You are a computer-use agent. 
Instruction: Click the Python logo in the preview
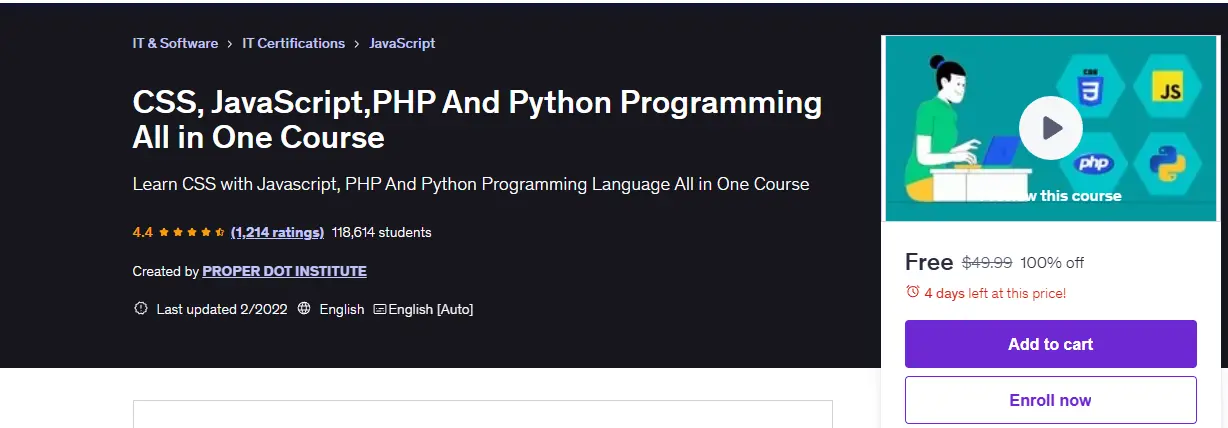coord(1166,165)
